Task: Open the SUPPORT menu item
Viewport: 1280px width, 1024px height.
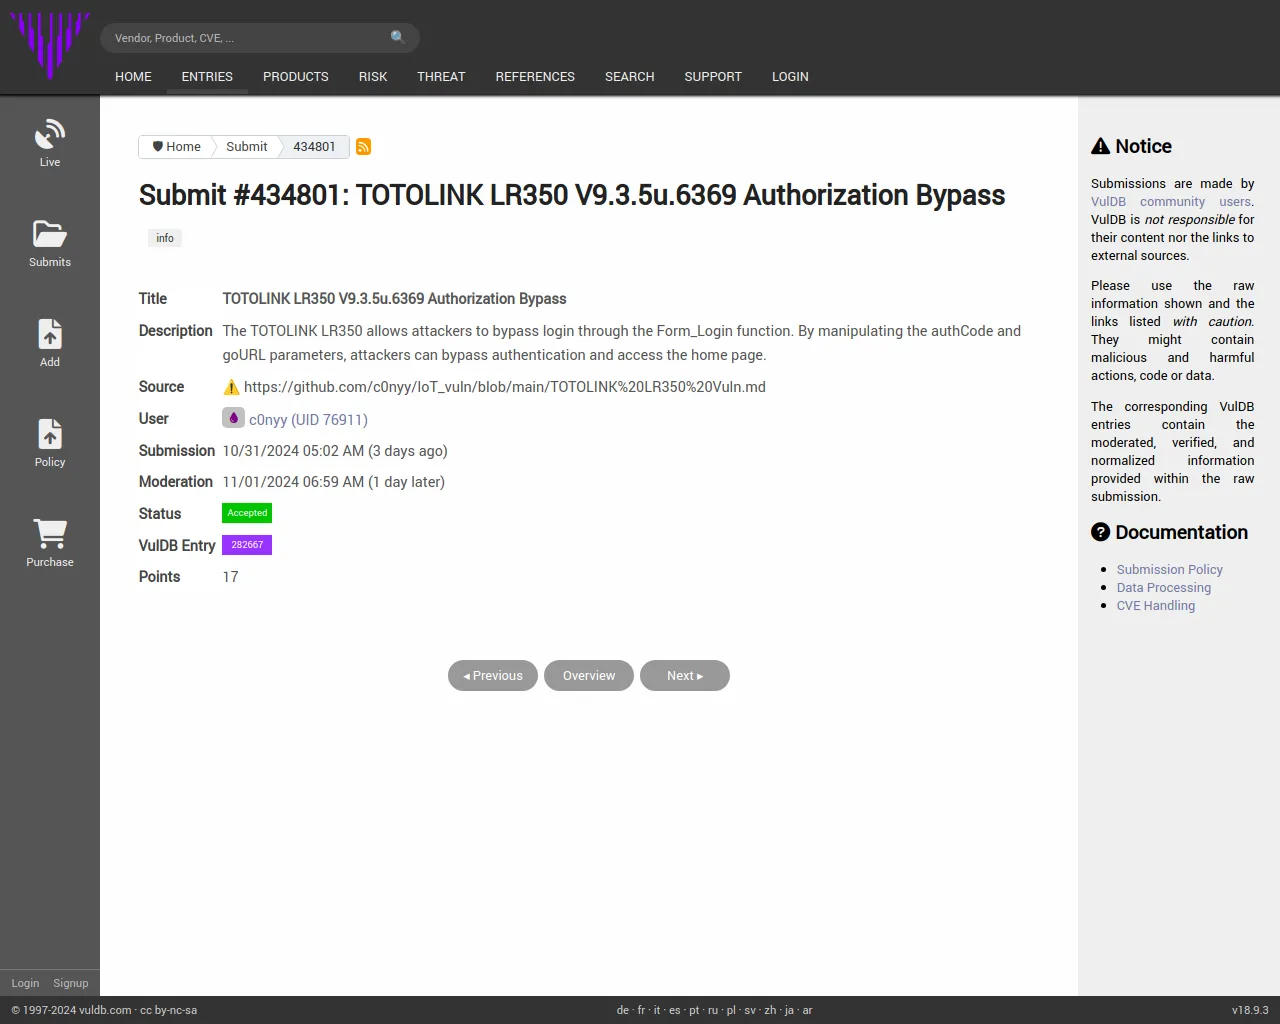Action: [x=713, y=76]
